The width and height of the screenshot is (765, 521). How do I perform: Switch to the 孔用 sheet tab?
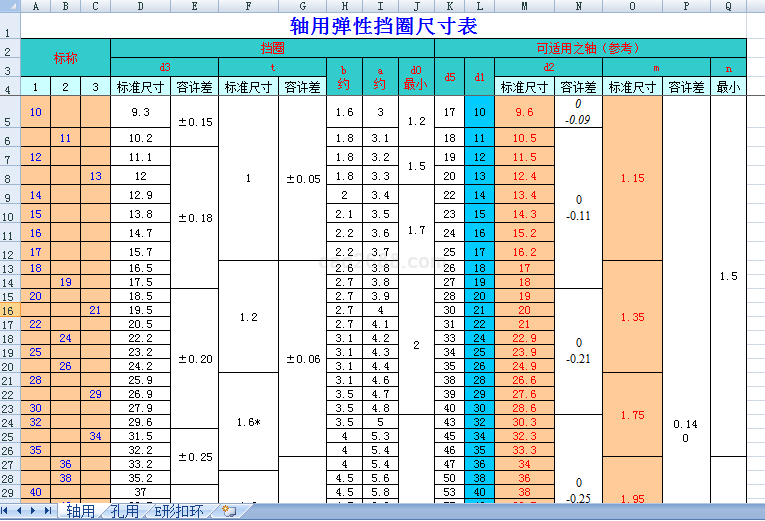(125, 511)
